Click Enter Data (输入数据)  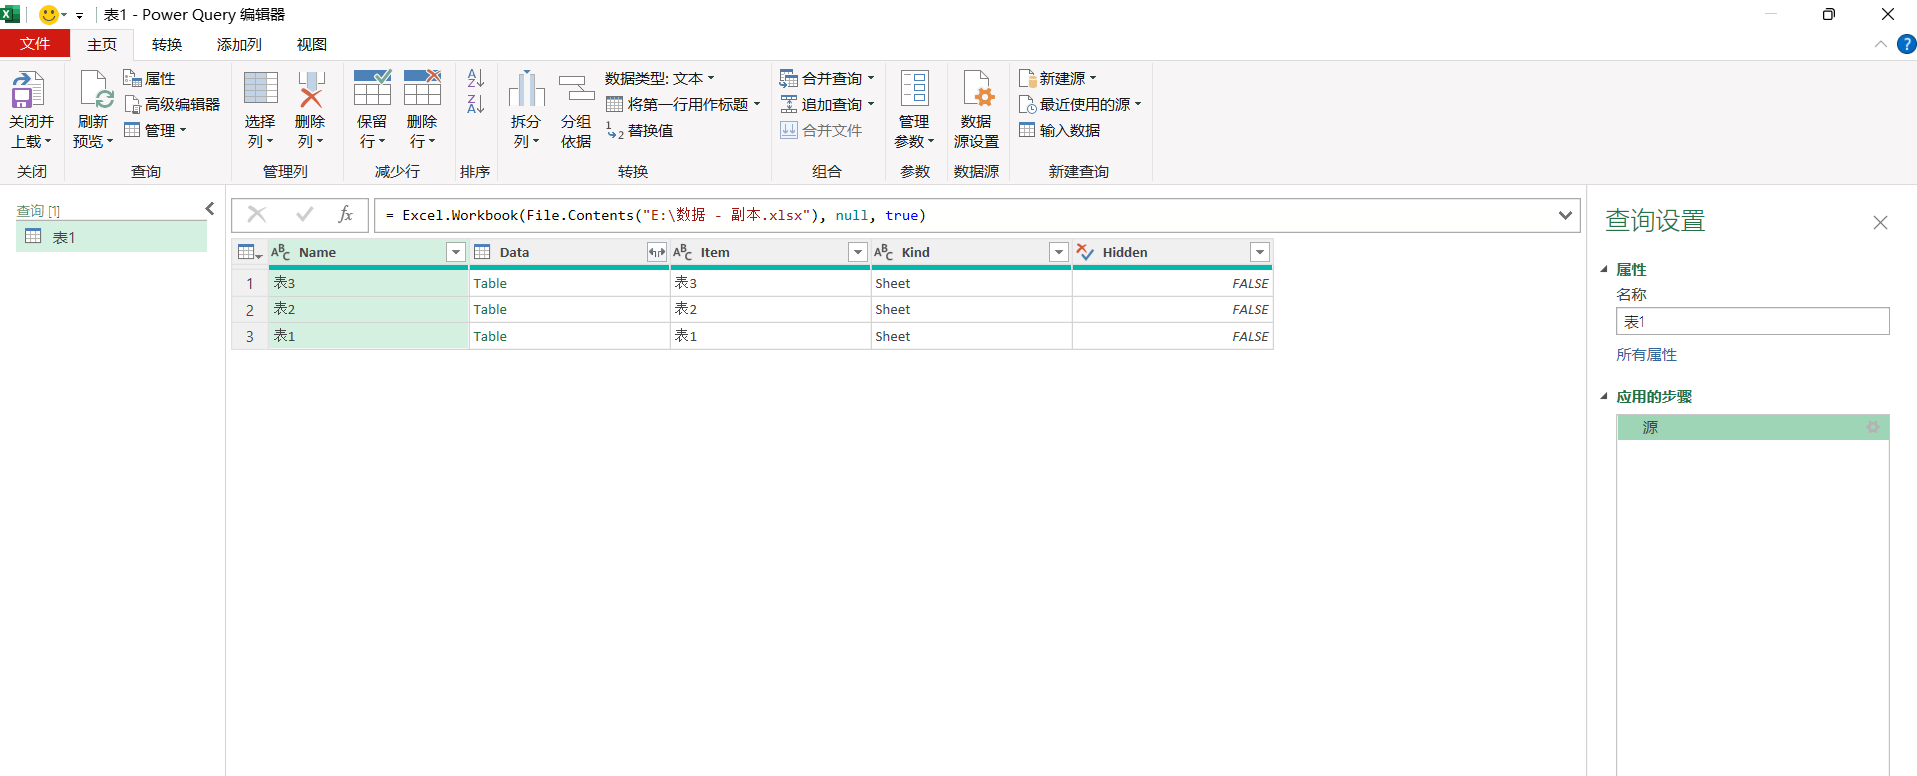tap(1060, 130)
